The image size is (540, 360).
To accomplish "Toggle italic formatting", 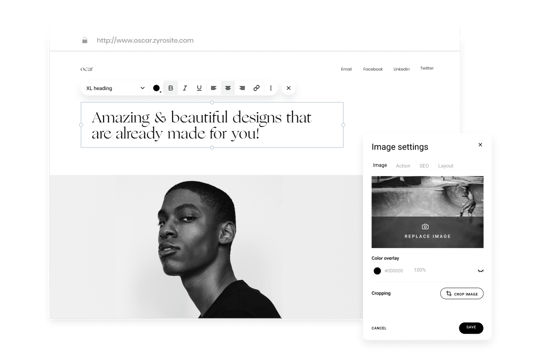I will click(185, 88).
